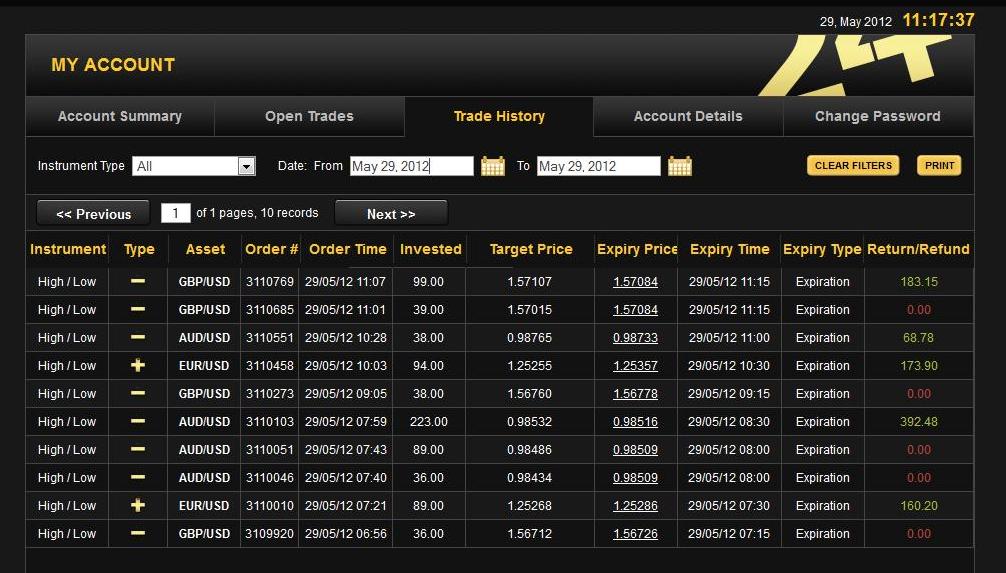Go to the Next page
1006x573 pixels.
tap(391, 214)
